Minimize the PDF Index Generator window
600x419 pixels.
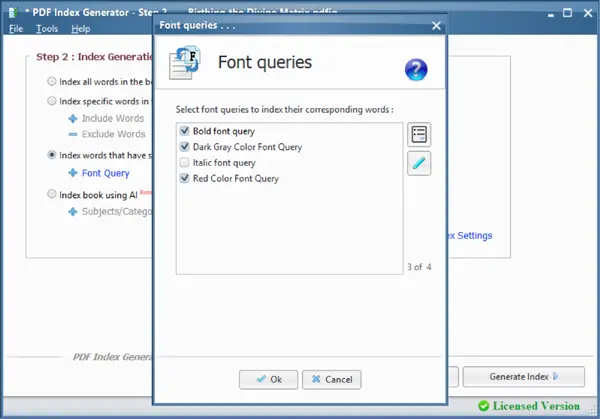click(551, 14)
